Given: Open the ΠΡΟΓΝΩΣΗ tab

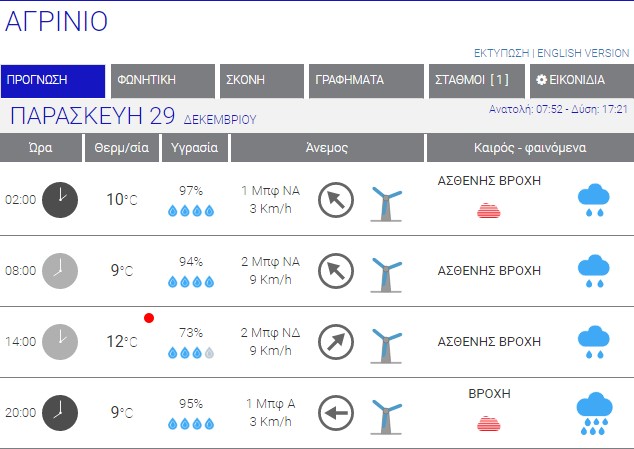Looking at the screenshot, I should [x=53, y=81].
